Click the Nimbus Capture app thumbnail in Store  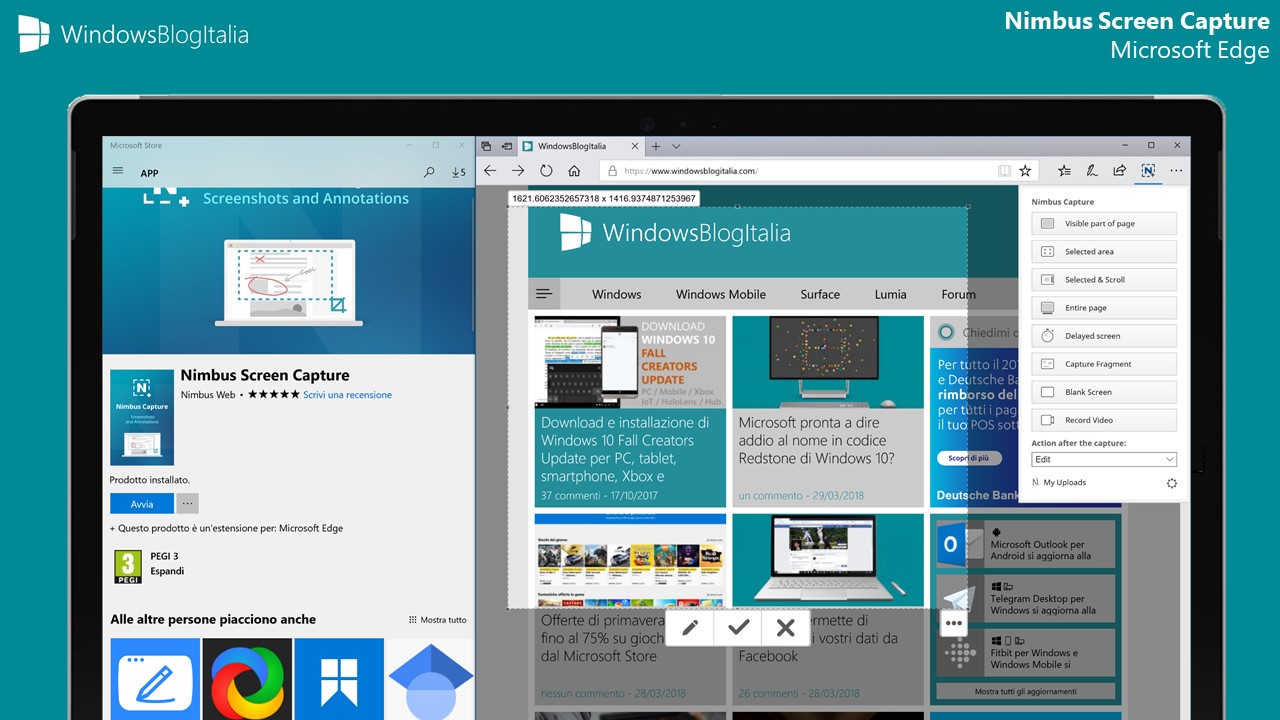[142, 418]
